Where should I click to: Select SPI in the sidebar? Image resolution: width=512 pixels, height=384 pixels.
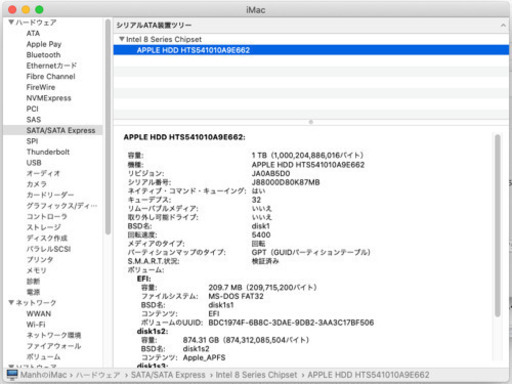(32, 141)
